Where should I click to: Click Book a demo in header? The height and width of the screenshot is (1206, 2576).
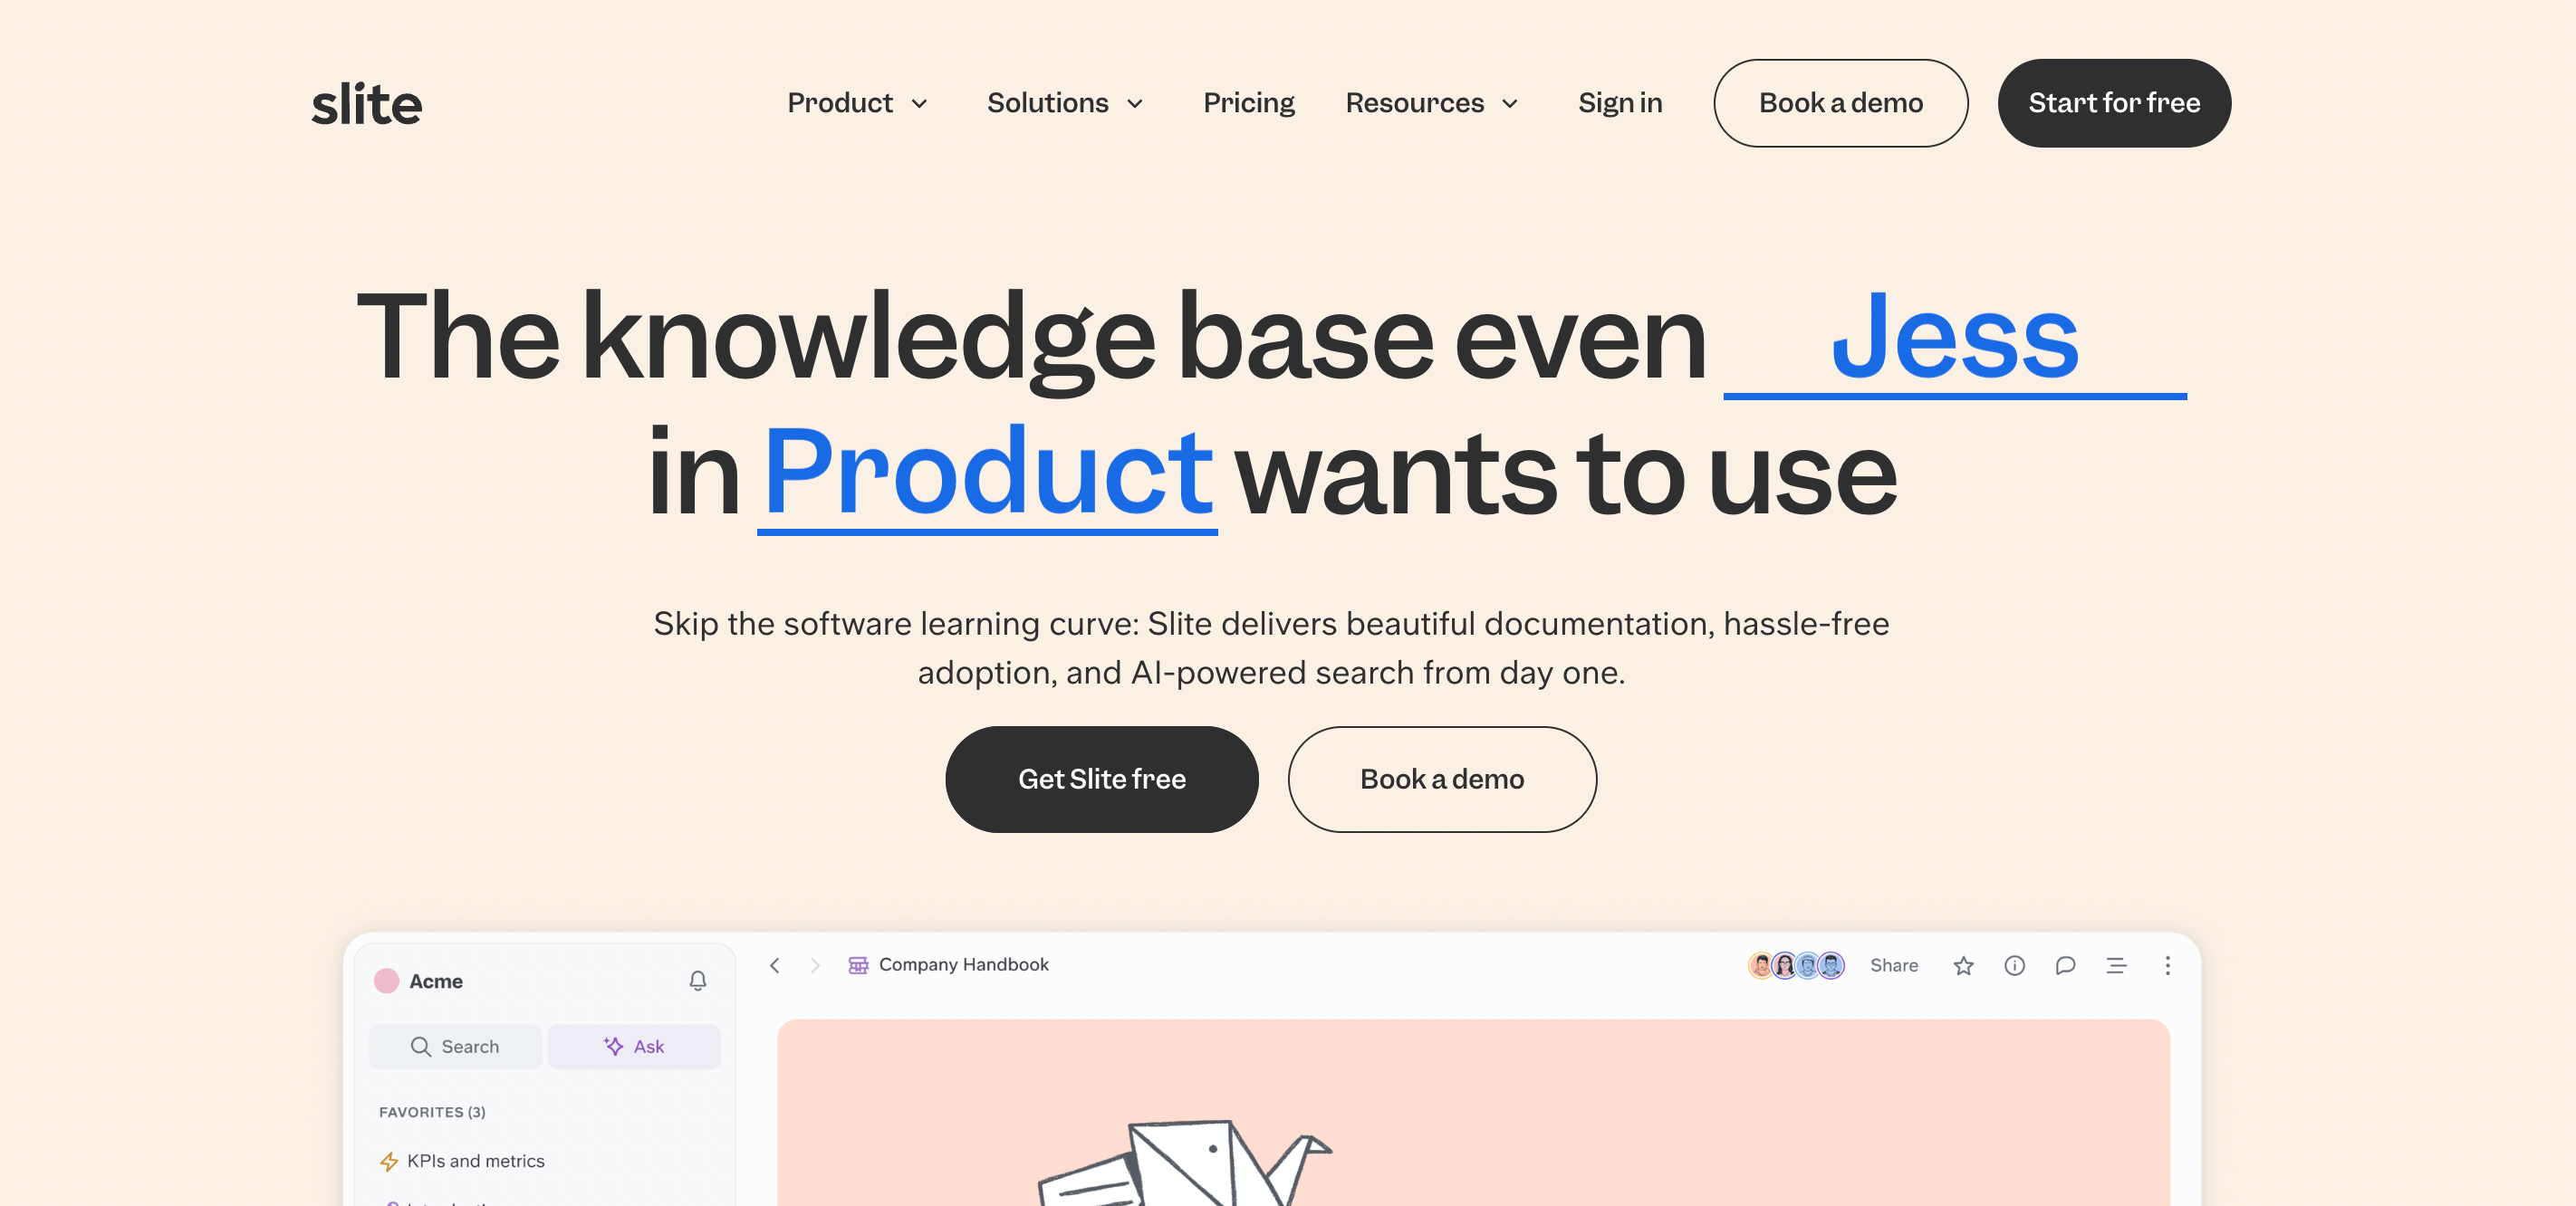(x=1840, y=103)
